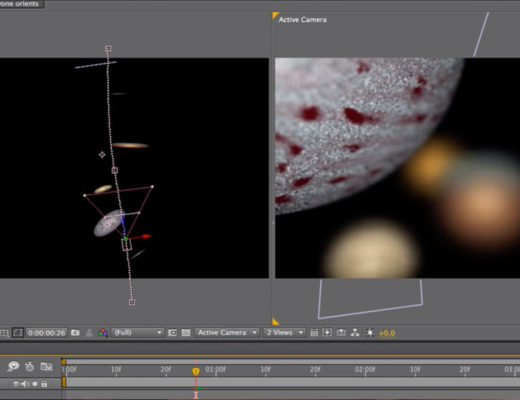The height and width of the screenshot is (400, 520).
Task: Click the +0.0 exposure value
Action: (387, 333)
